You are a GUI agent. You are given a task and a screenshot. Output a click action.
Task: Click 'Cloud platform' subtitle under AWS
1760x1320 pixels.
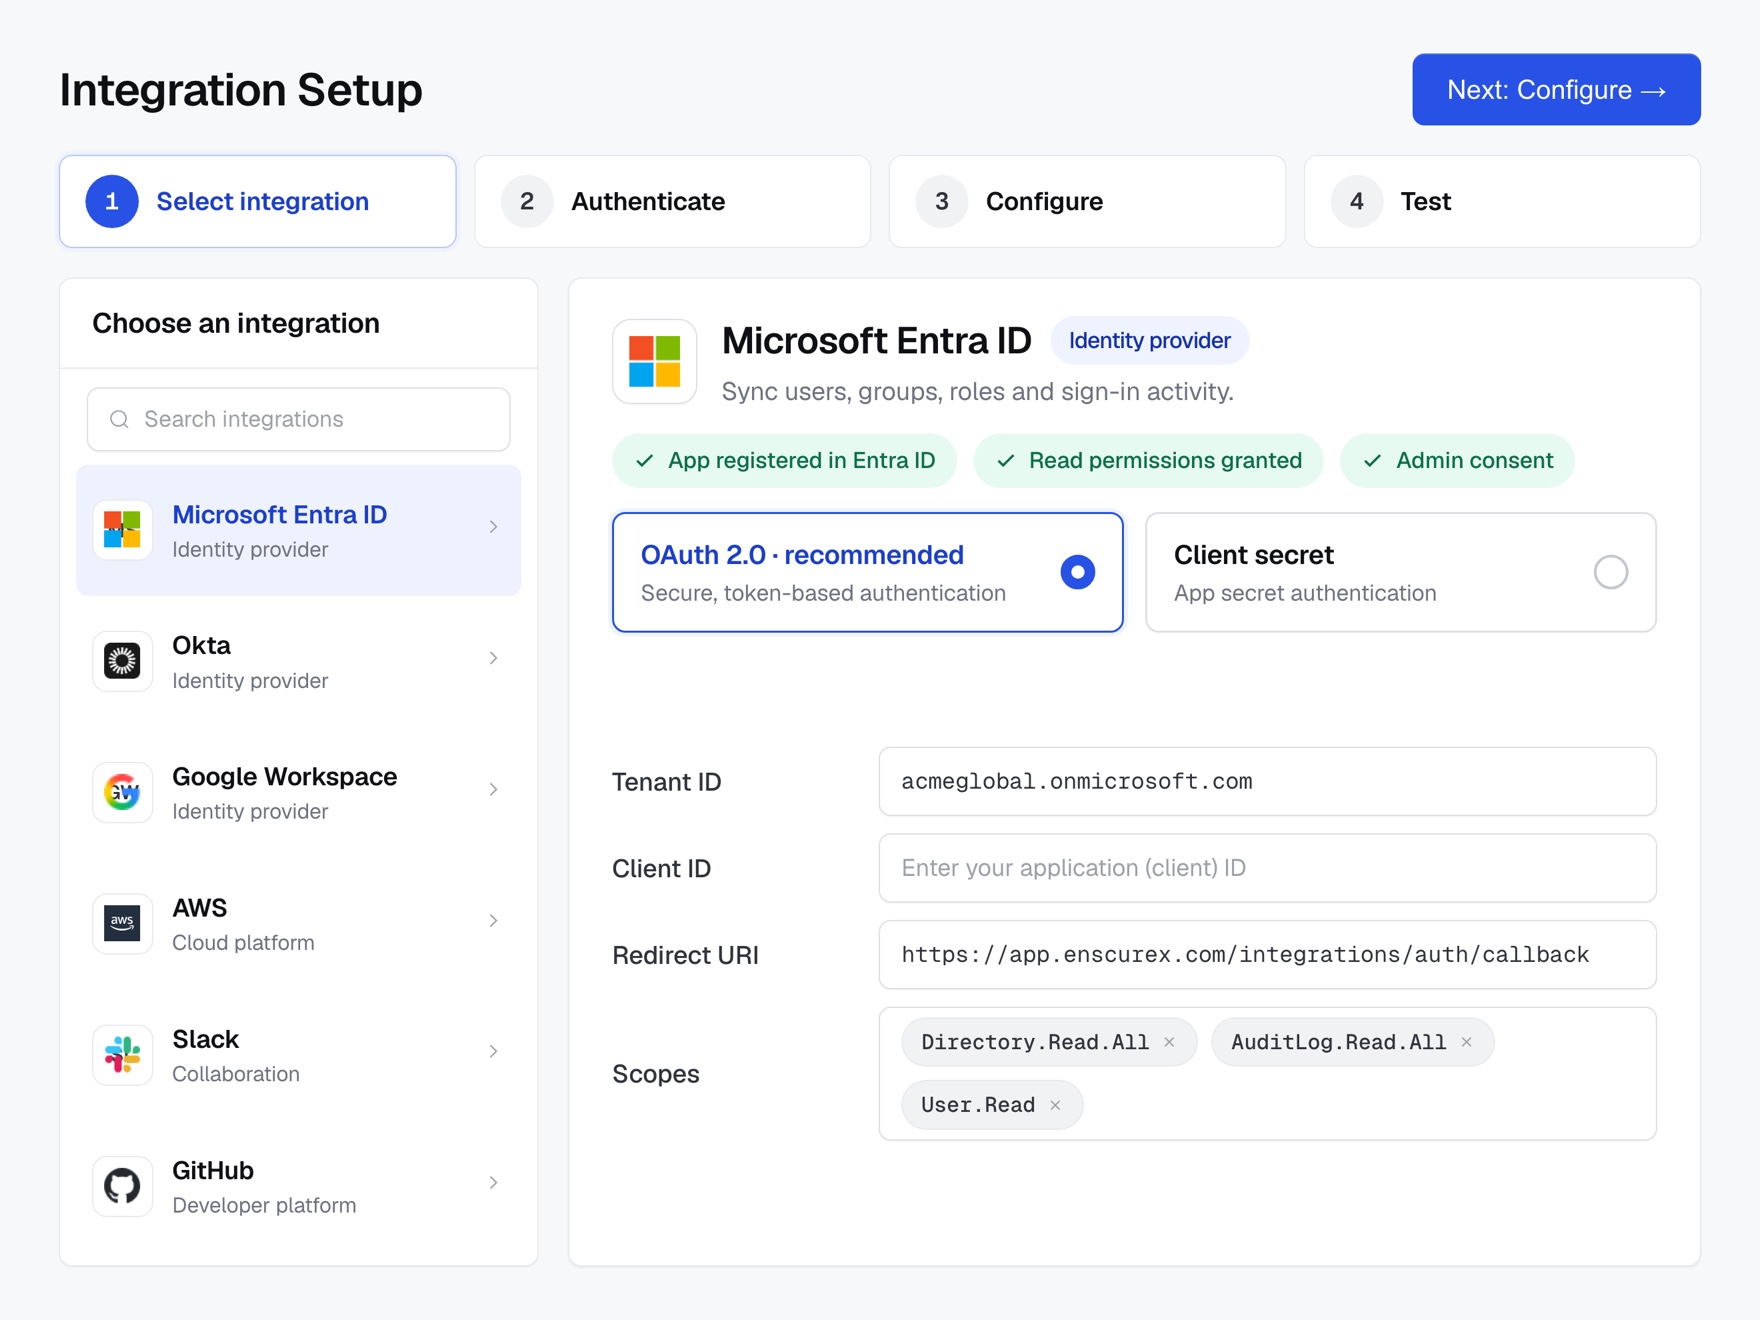pos(243,943)
